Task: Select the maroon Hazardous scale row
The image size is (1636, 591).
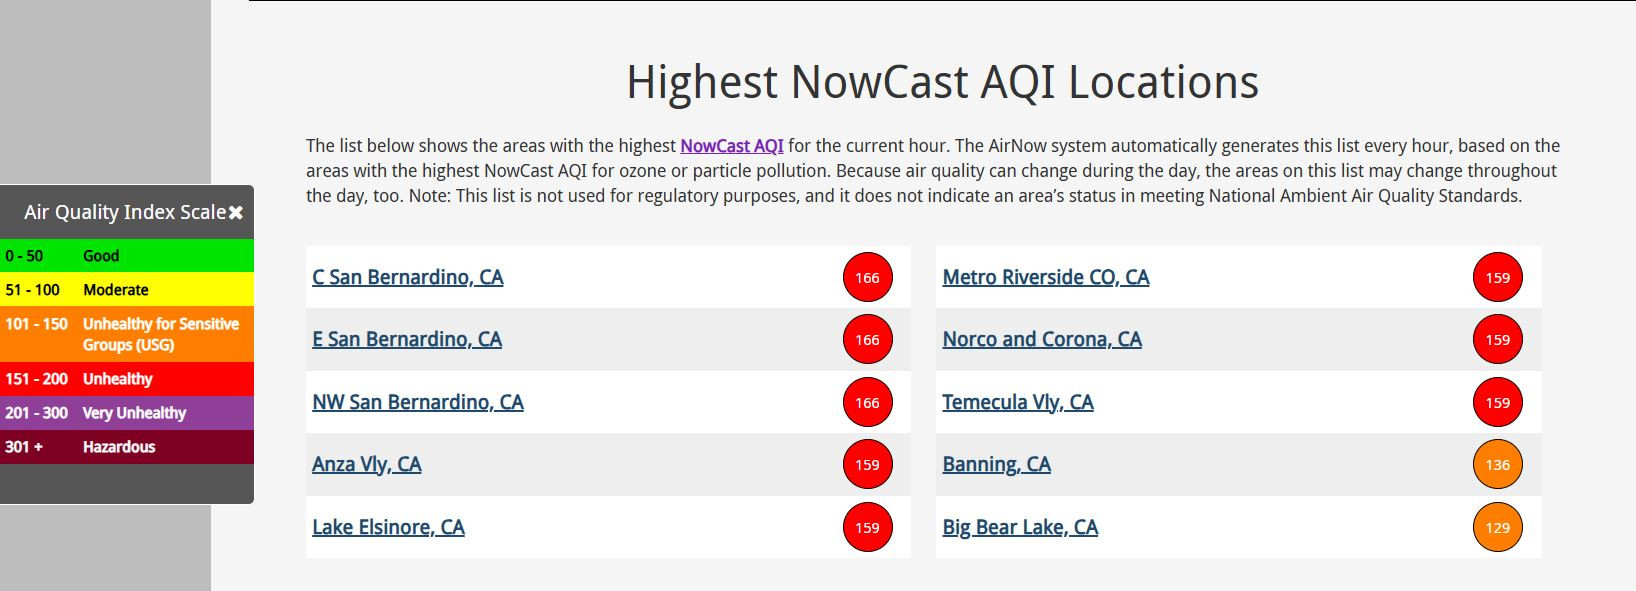Action: click(127, 447)
